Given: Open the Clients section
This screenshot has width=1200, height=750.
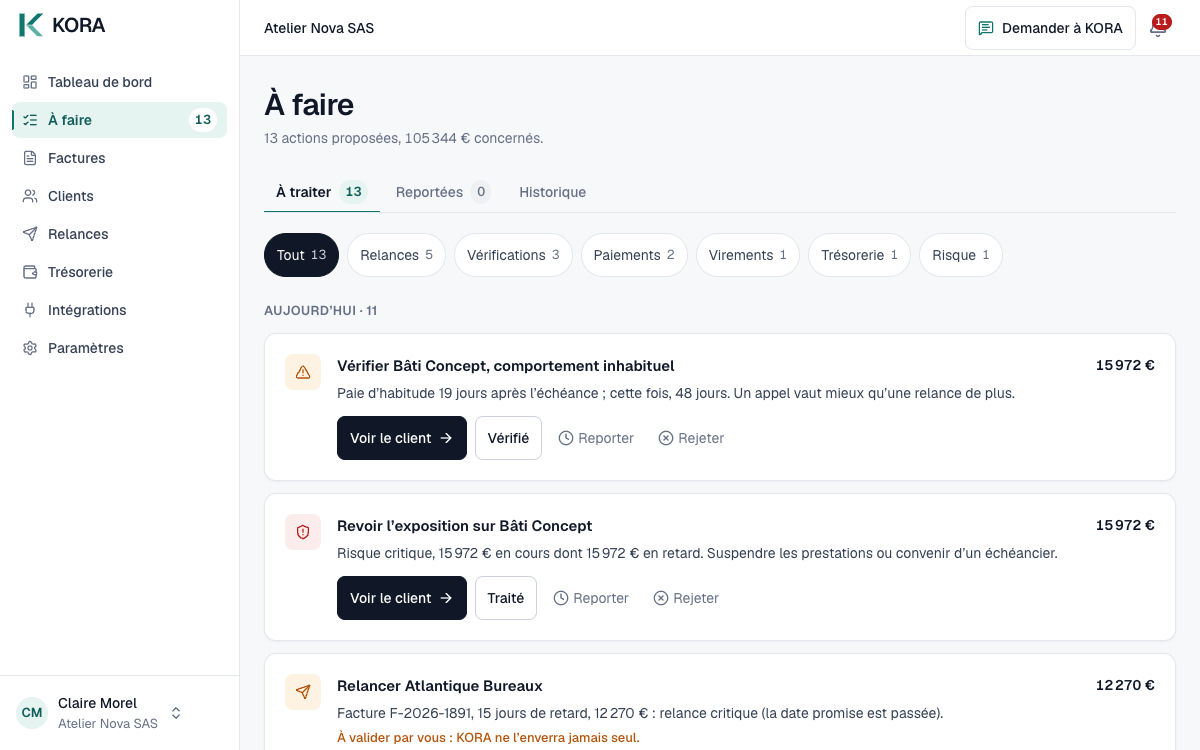Looking at the screenshot, I should pos(120,196).
